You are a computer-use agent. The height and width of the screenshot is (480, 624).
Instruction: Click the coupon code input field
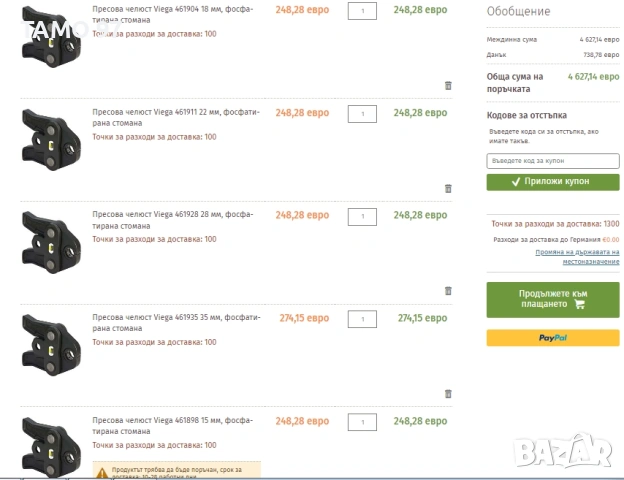[552, 161]
